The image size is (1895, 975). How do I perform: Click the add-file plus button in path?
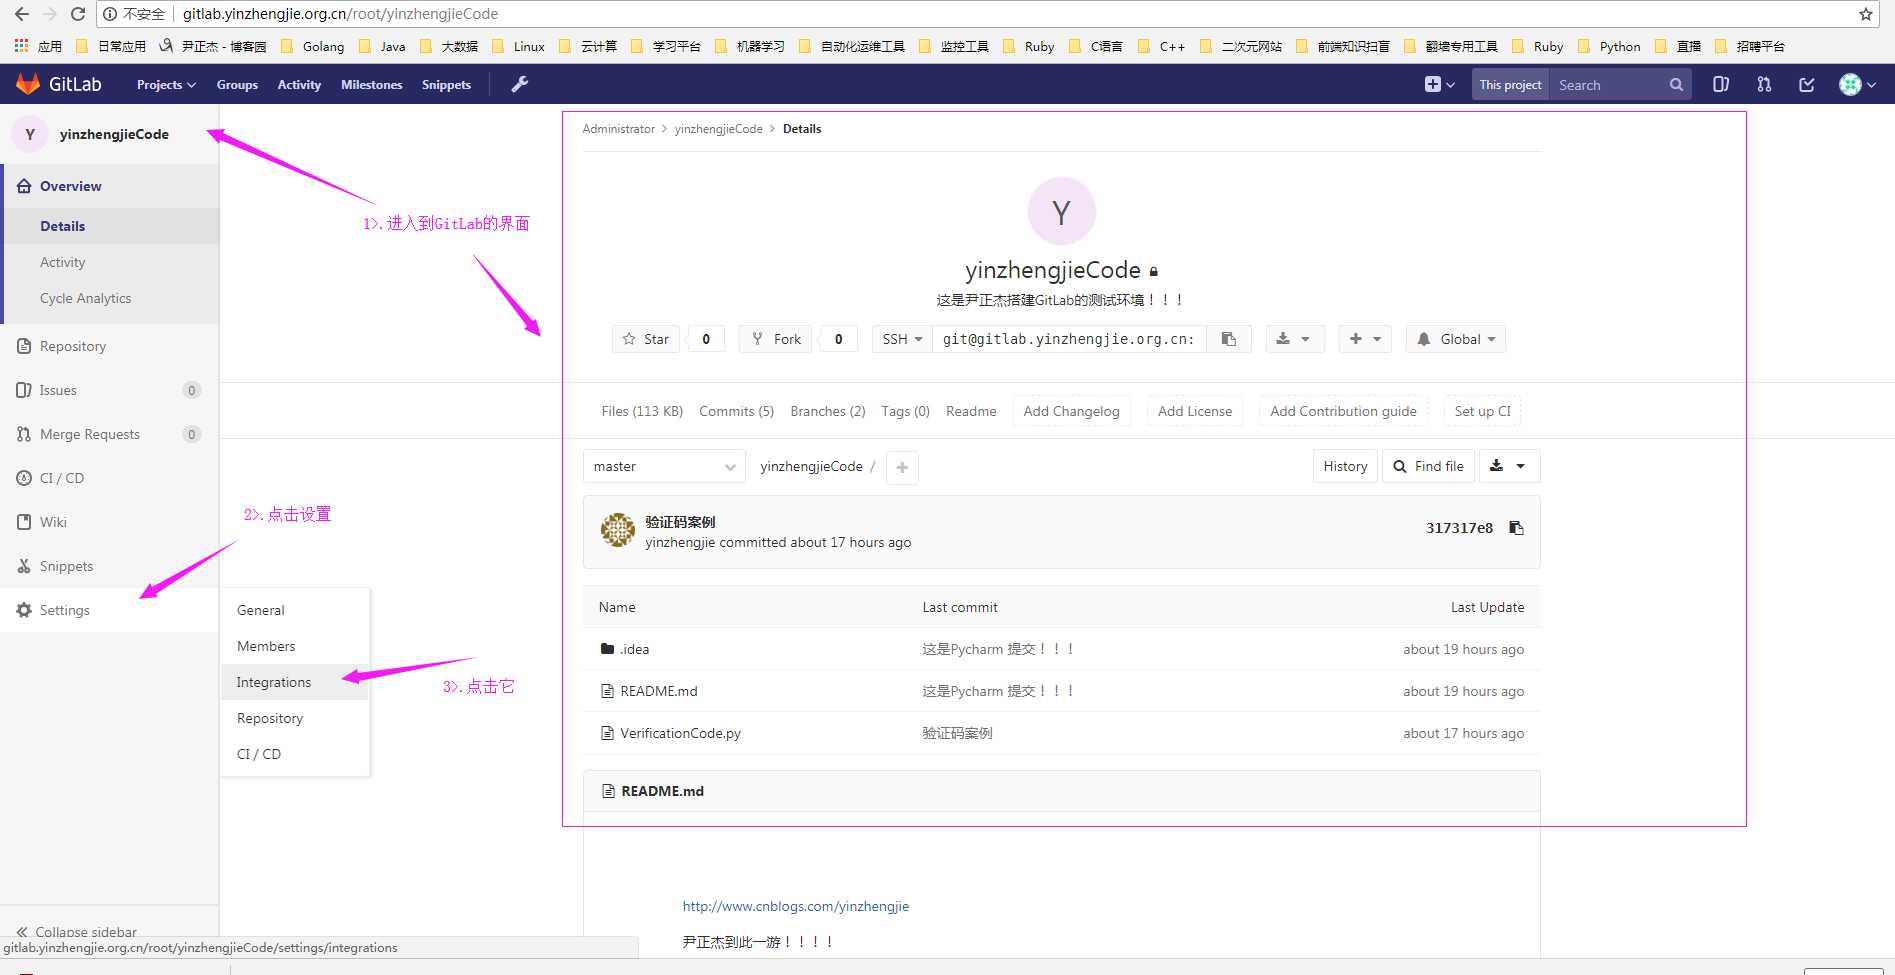point(902,467)
